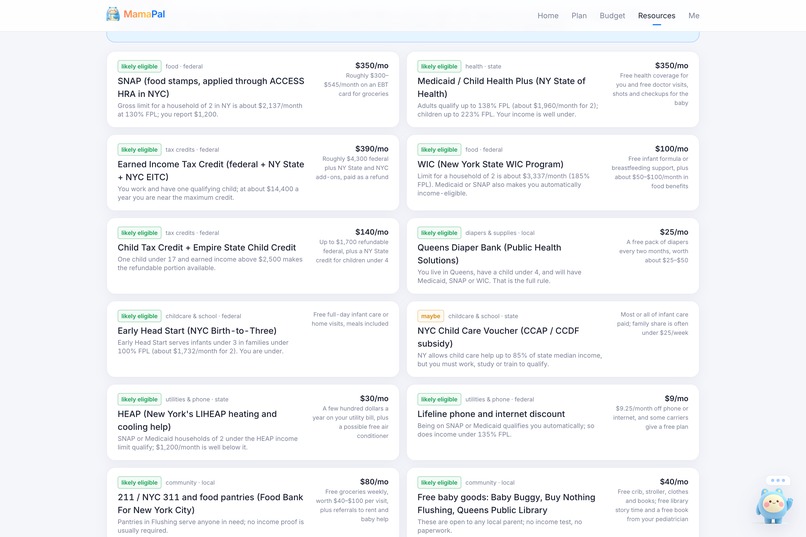The height and width of the screenshot is (537, 806).
Task: Select the Resources tab
Action: 656,15
